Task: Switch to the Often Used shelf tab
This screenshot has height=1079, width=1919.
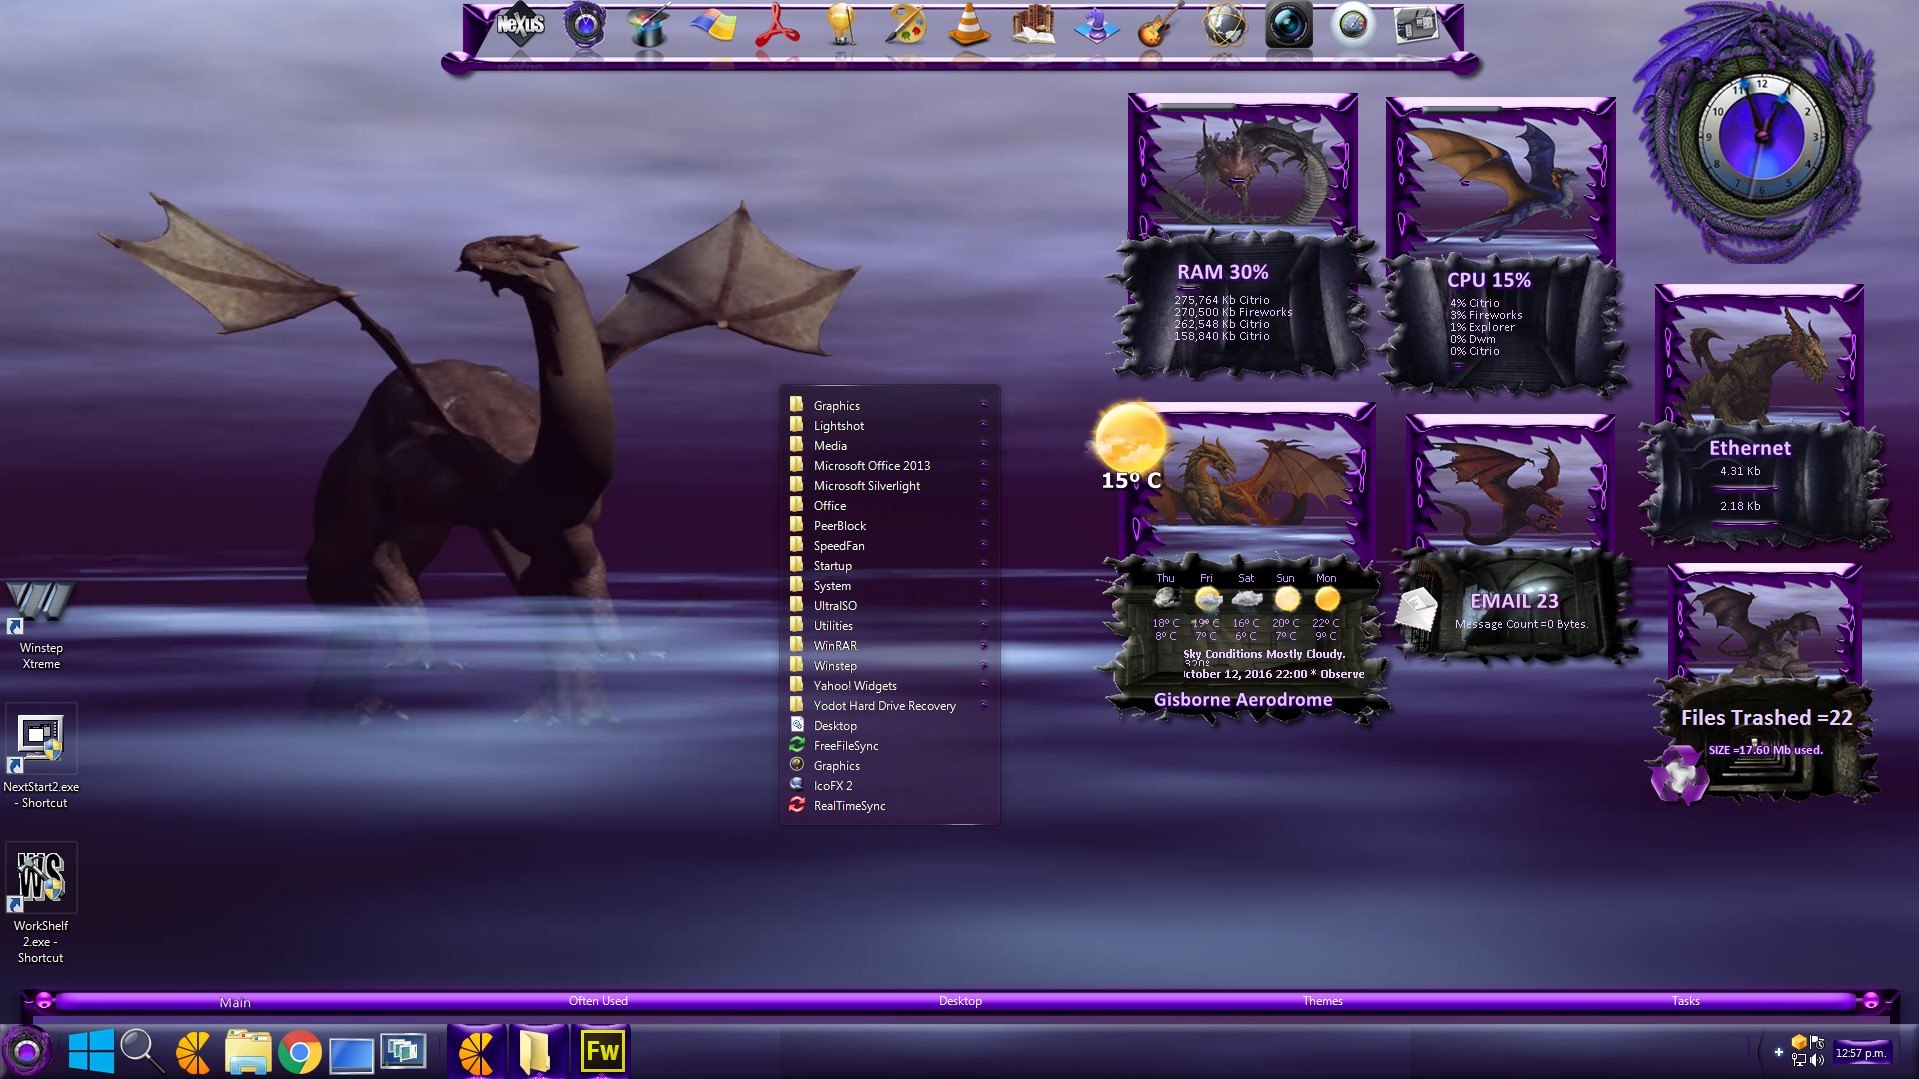Action: (x=598, y=1001)
